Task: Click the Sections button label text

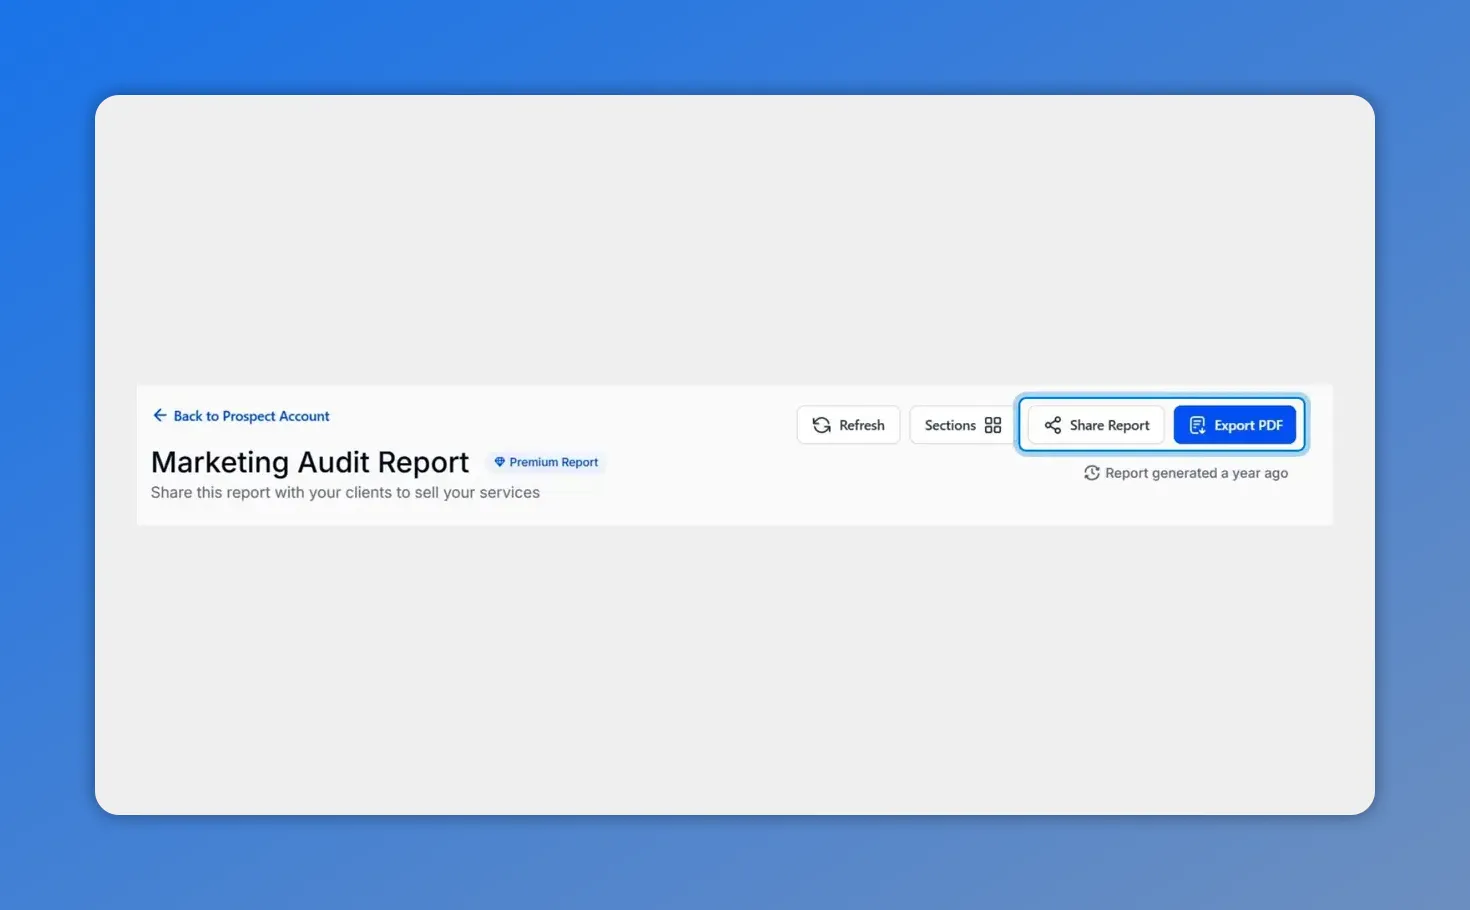Action: 950,424
